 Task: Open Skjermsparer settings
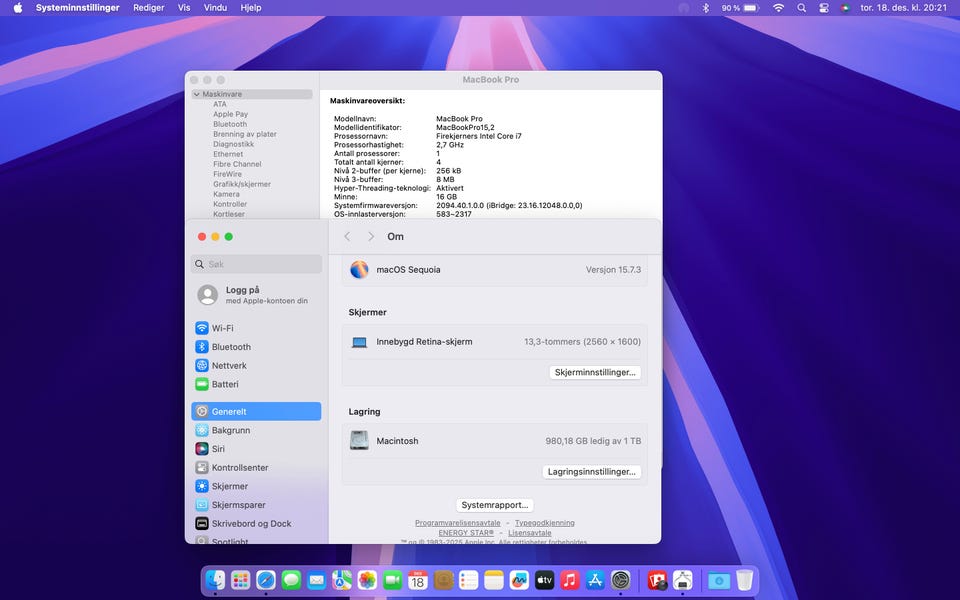[x=238, y=505]
